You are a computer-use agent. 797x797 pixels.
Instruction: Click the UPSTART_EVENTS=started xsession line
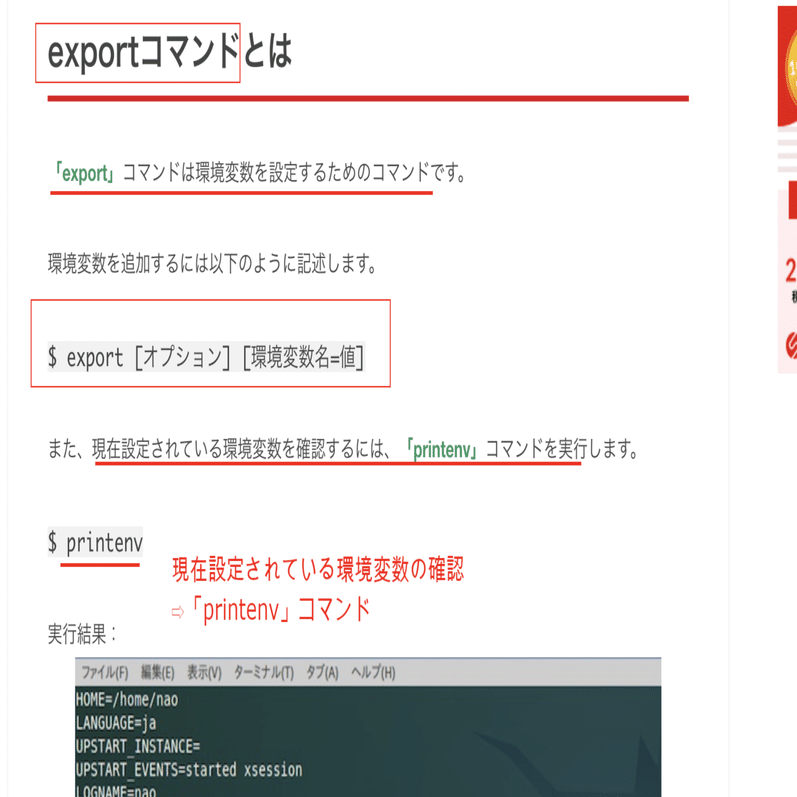(189, 770)
